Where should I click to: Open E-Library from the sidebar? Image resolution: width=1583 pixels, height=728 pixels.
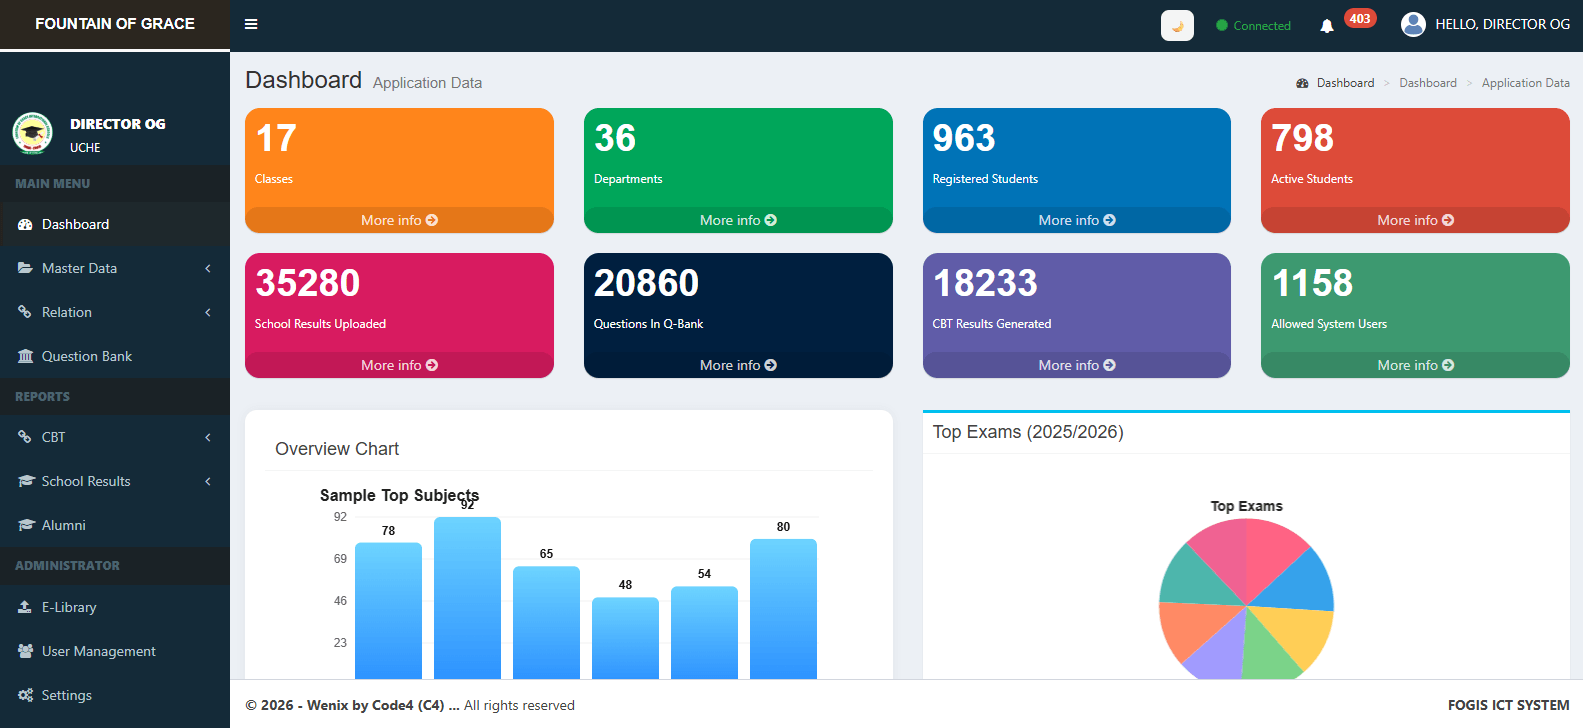tap(115, 607)
